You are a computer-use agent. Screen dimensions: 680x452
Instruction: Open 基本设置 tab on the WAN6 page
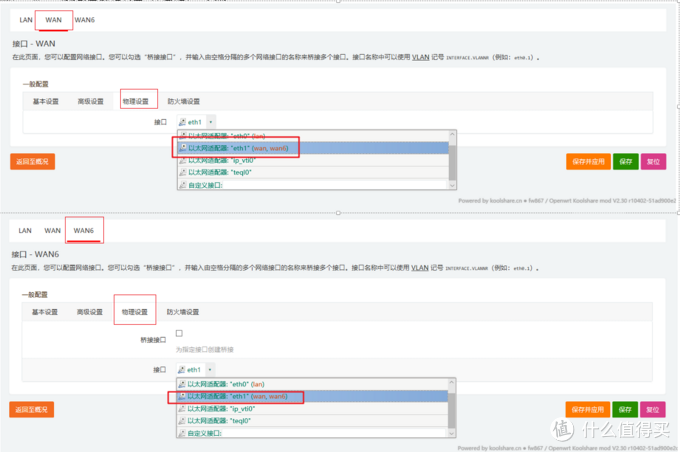[x=45, y=312]
